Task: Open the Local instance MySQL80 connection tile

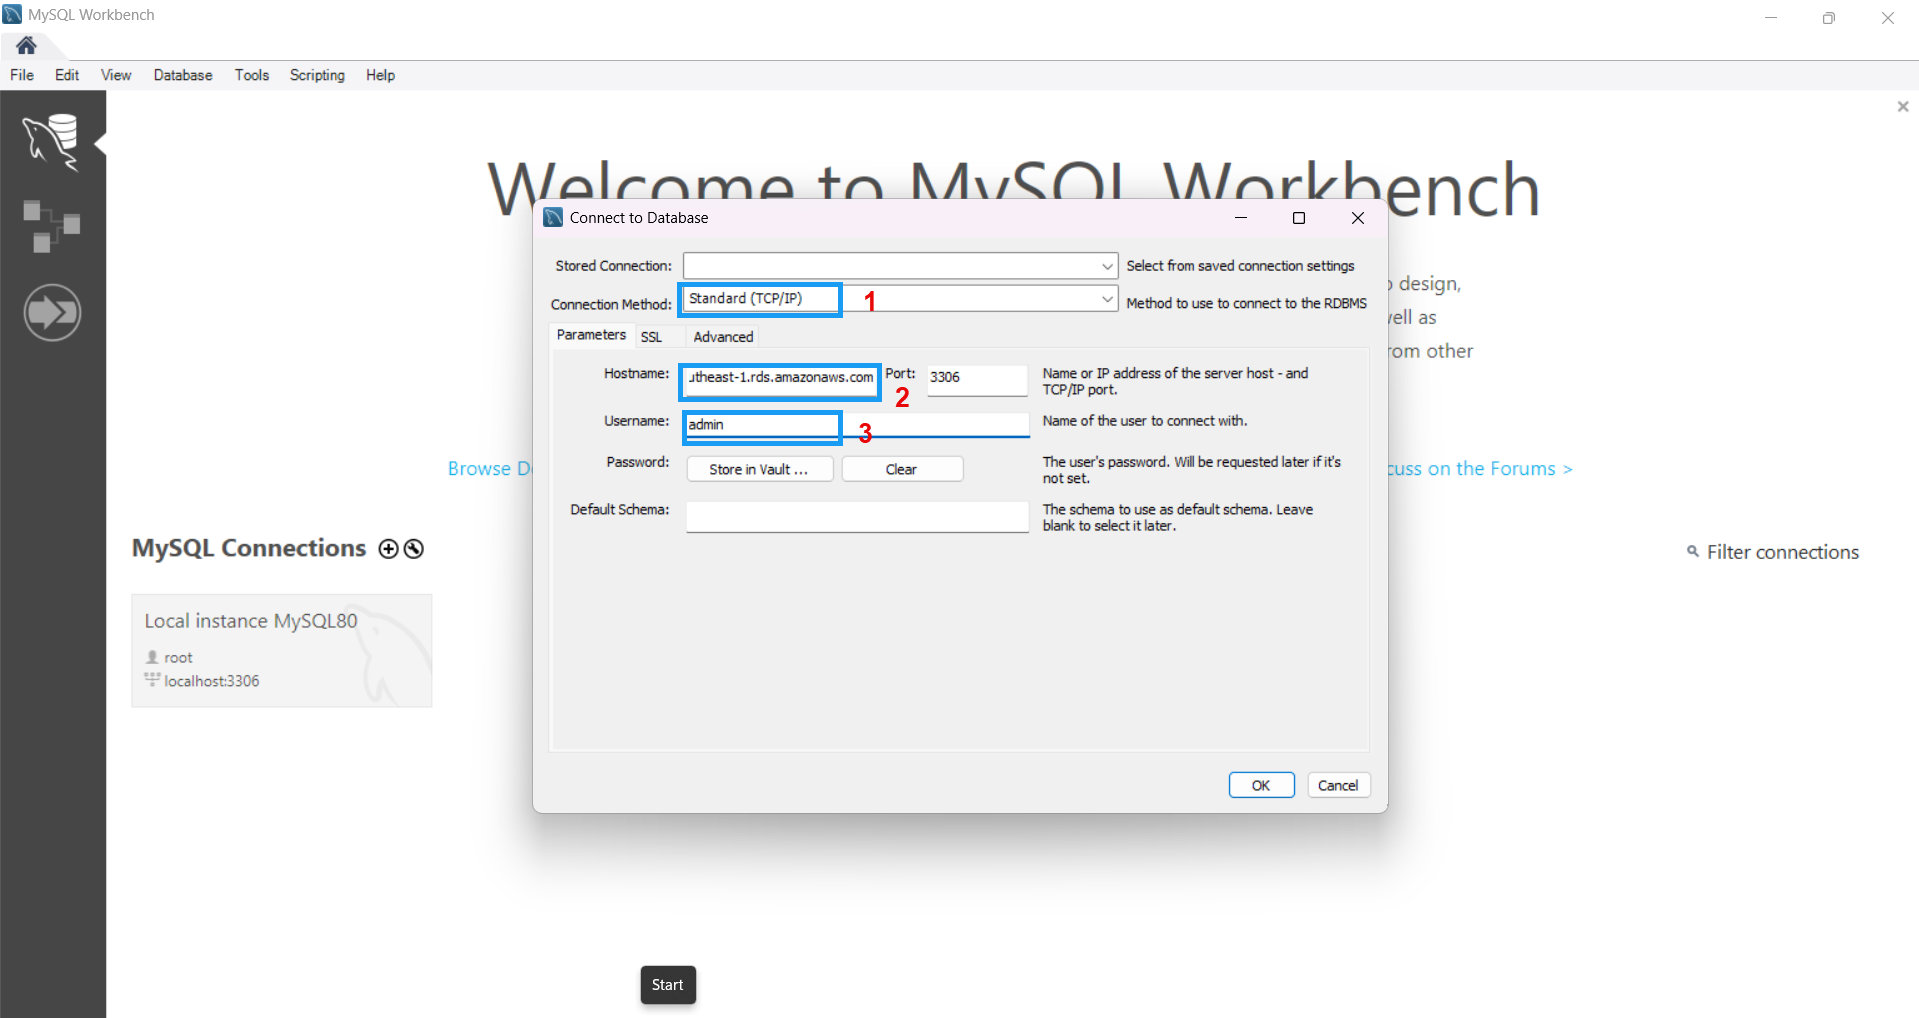Action: (x=281, y=650)
